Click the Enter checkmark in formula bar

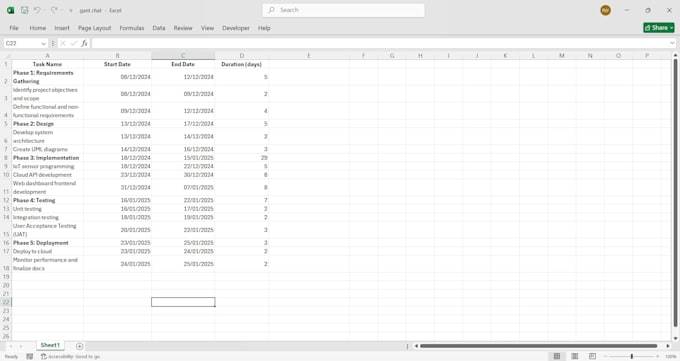[74, 43]
